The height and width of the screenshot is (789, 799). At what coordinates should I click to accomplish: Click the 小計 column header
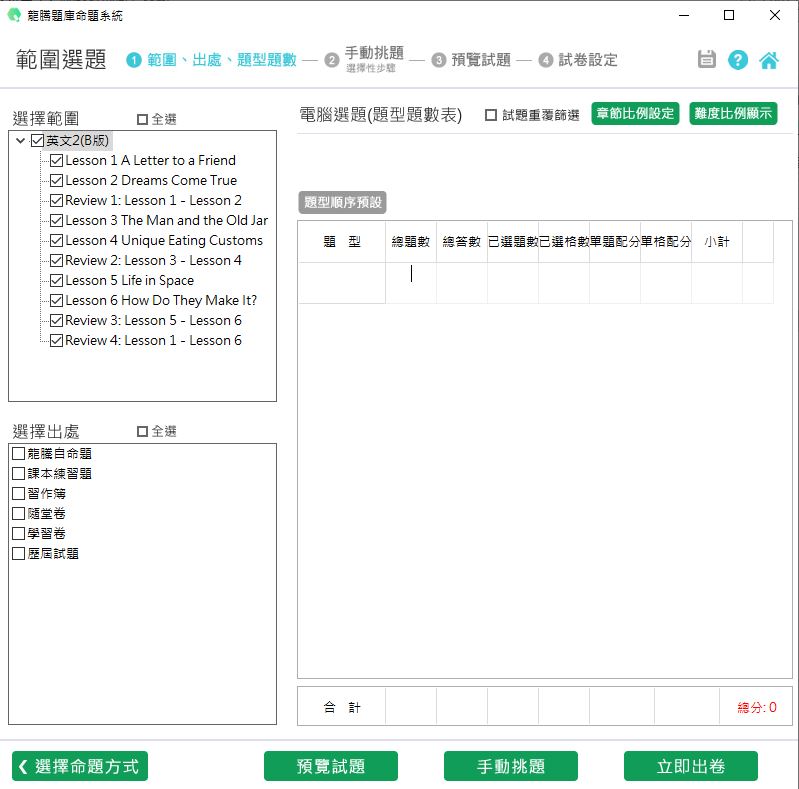point(716,242)
